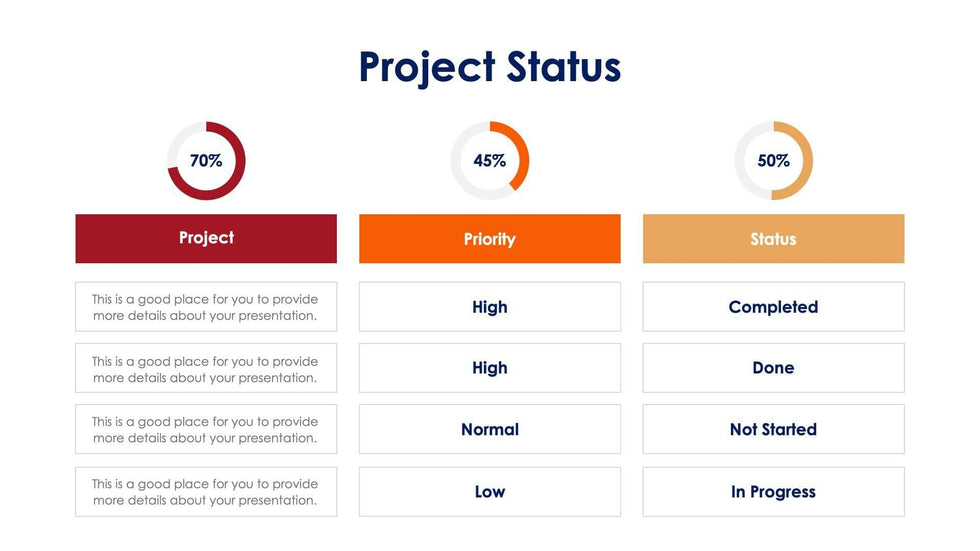This screenshot has height=551, width=980.
Task: Click the dark red Project header
Action: coord(206,238)
